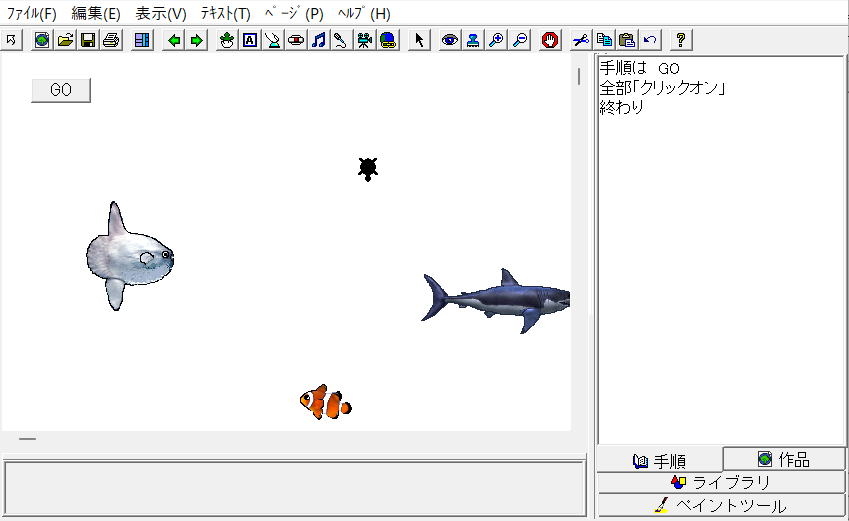The image size is (849, 521).
Task: Open the ﾍﾙﾌﾟ(H) menu
Action: pyautogui.click(x=364, y=13)
